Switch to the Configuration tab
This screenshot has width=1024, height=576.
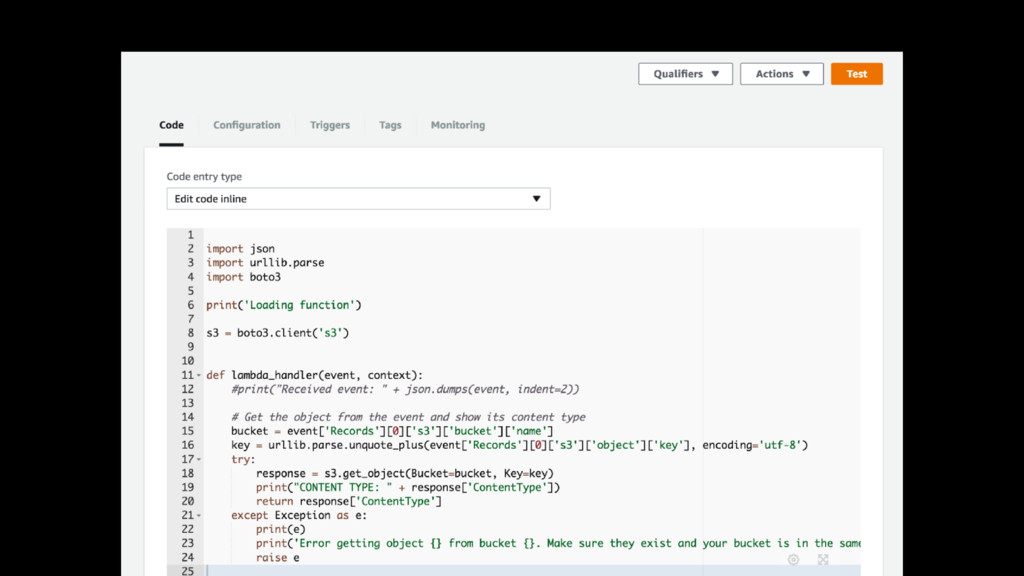(246, 125)
